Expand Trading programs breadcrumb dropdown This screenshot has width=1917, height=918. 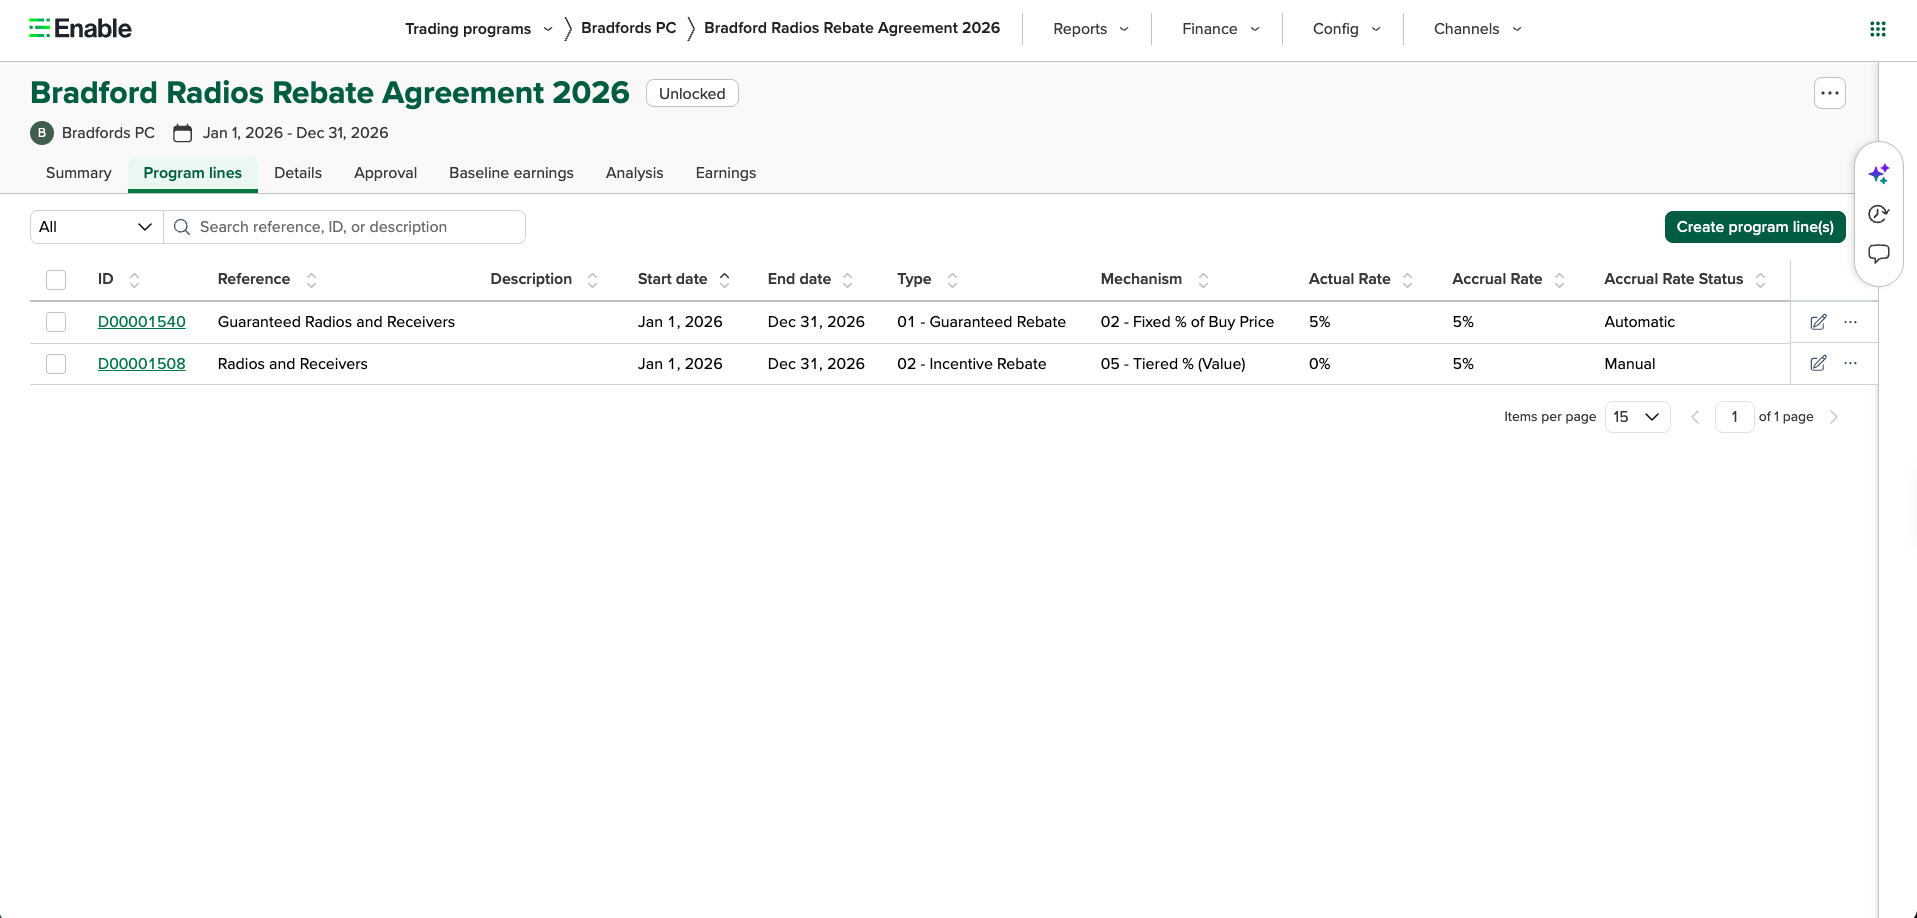[x=547, y=29]
